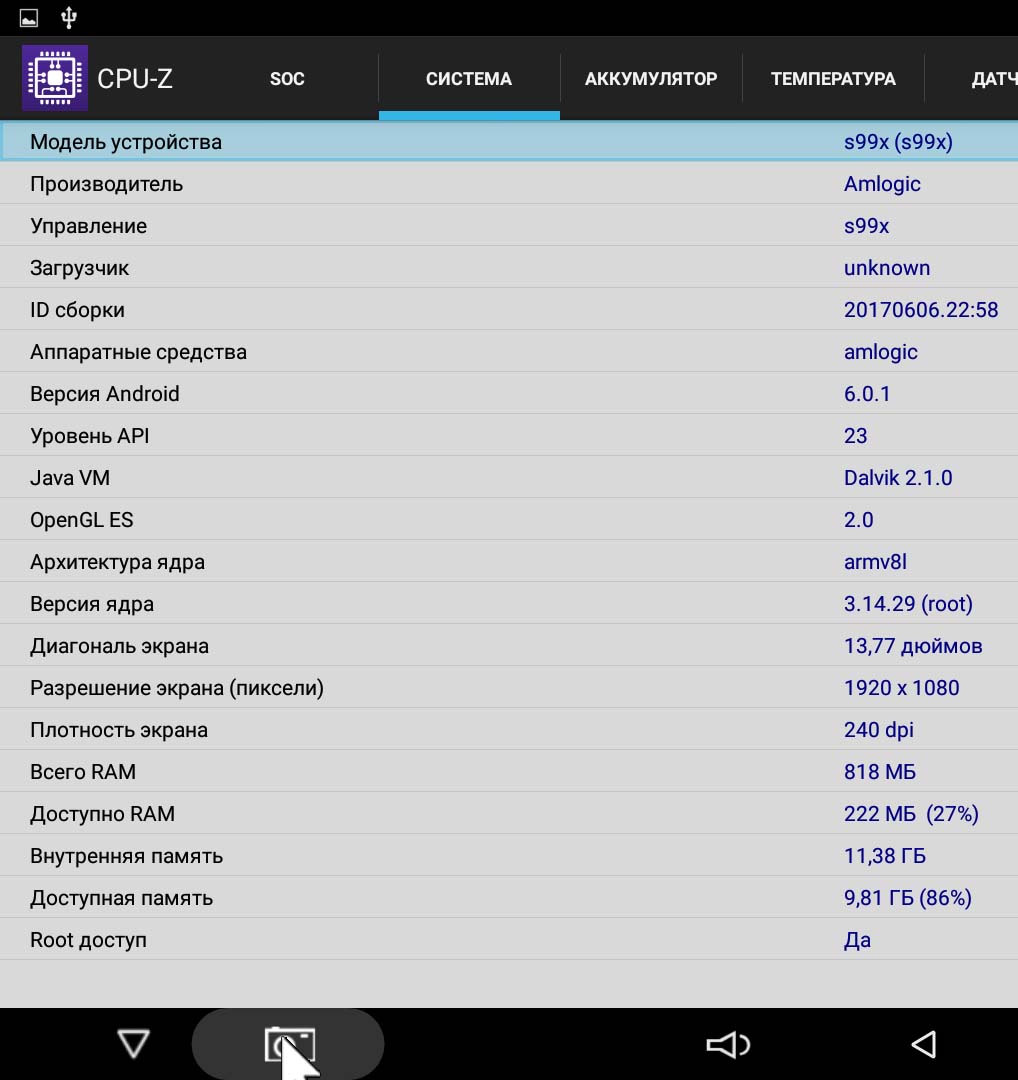Tap the screenshot capture icon in navigation bar
The width and height of the screenshot is (1018, 1080).
[x=288, y=1045]
